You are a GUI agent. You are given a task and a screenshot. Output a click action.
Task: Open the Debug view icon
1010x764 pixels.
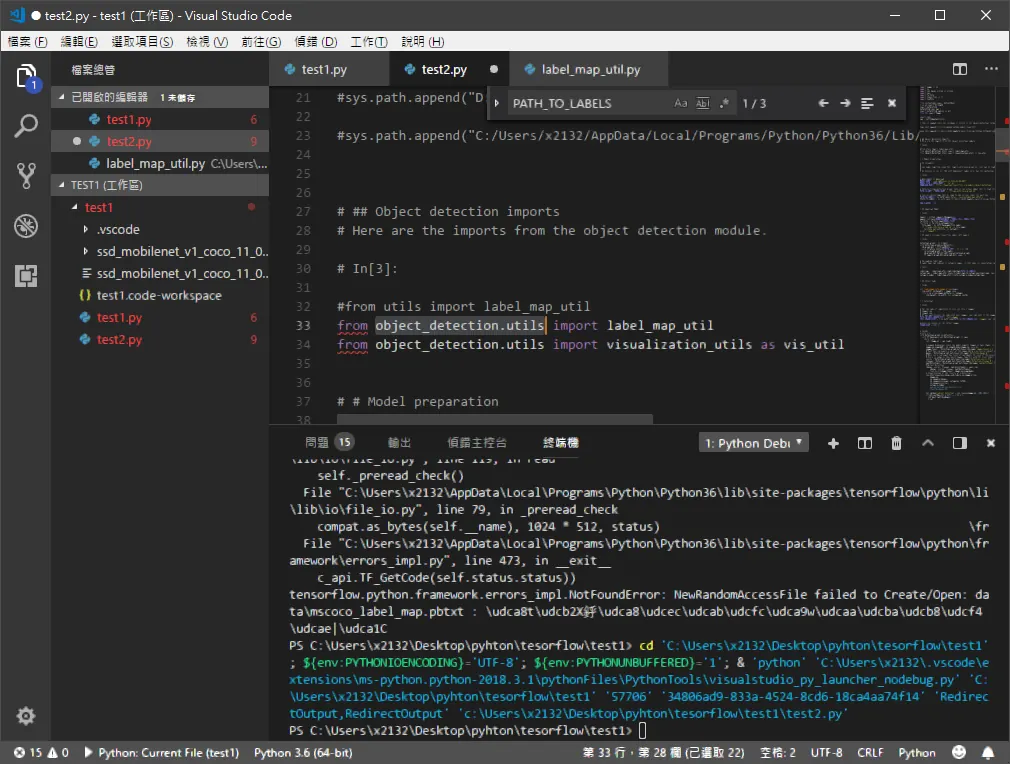tap(26, 226)
